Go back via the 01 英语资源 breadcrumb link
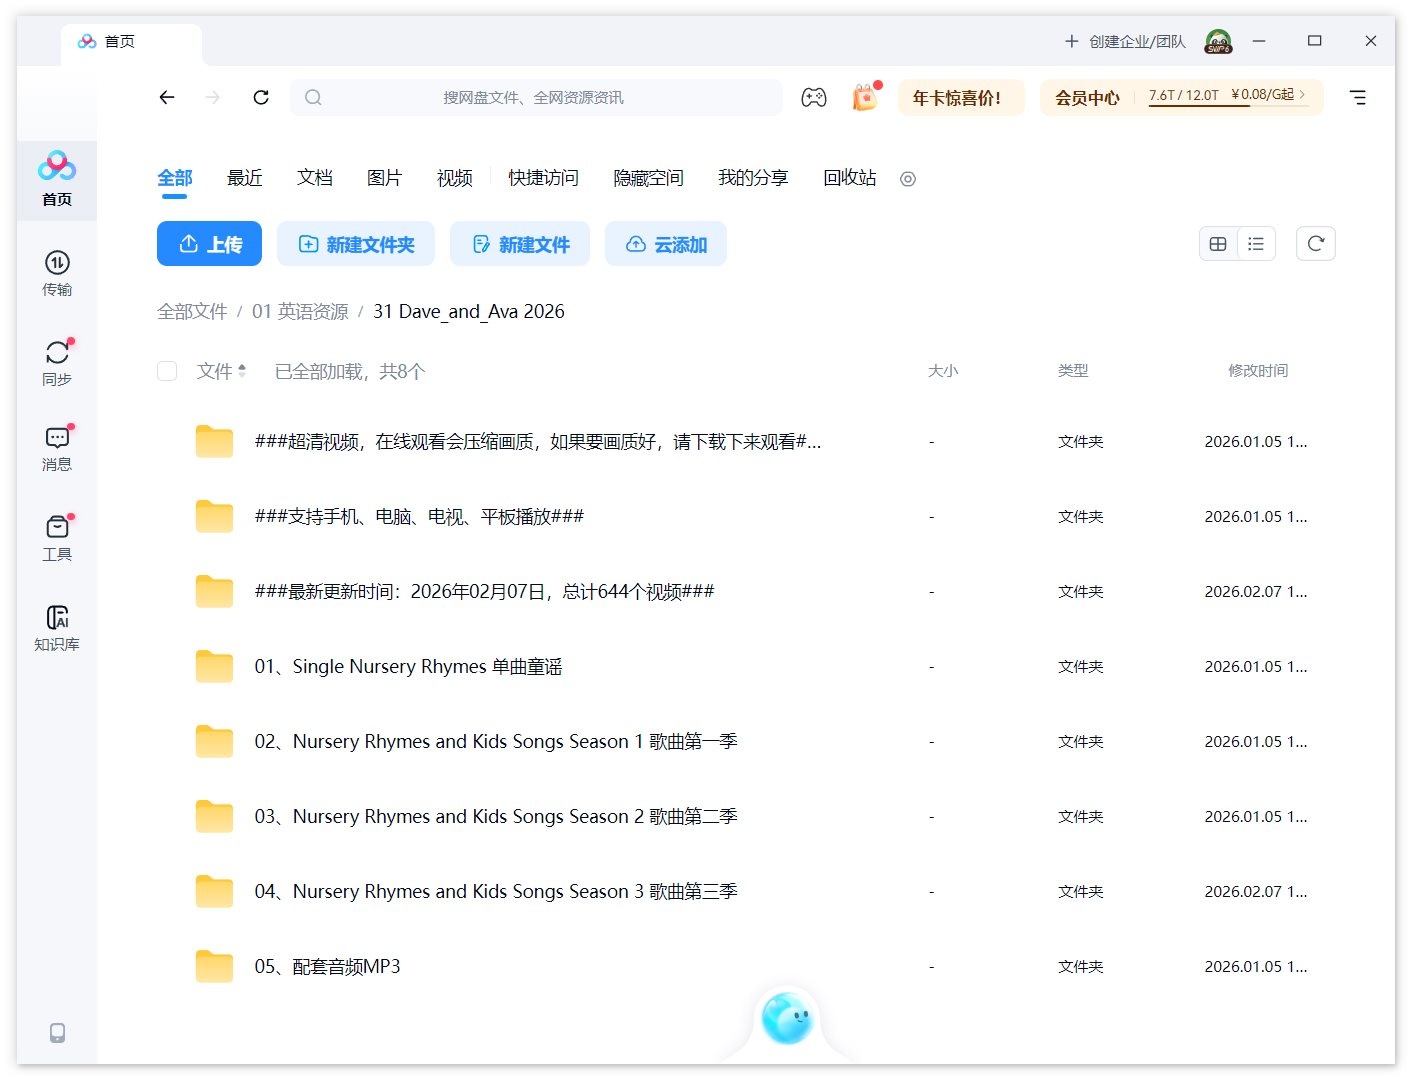This screenshot has width=1415, height=1086. click(x=302, y=311)
